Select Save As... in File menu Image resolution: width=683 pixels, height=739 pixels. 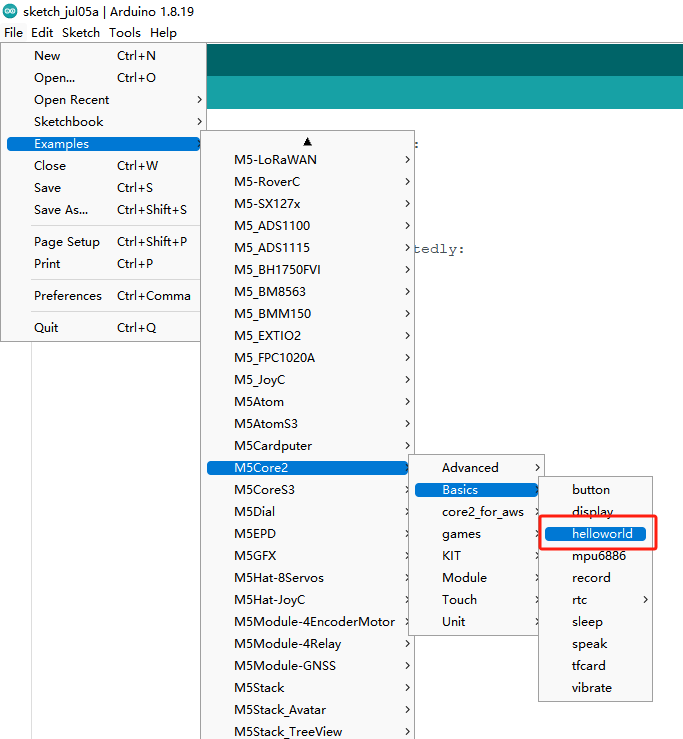pyautogui.click(x=61, y=210)
